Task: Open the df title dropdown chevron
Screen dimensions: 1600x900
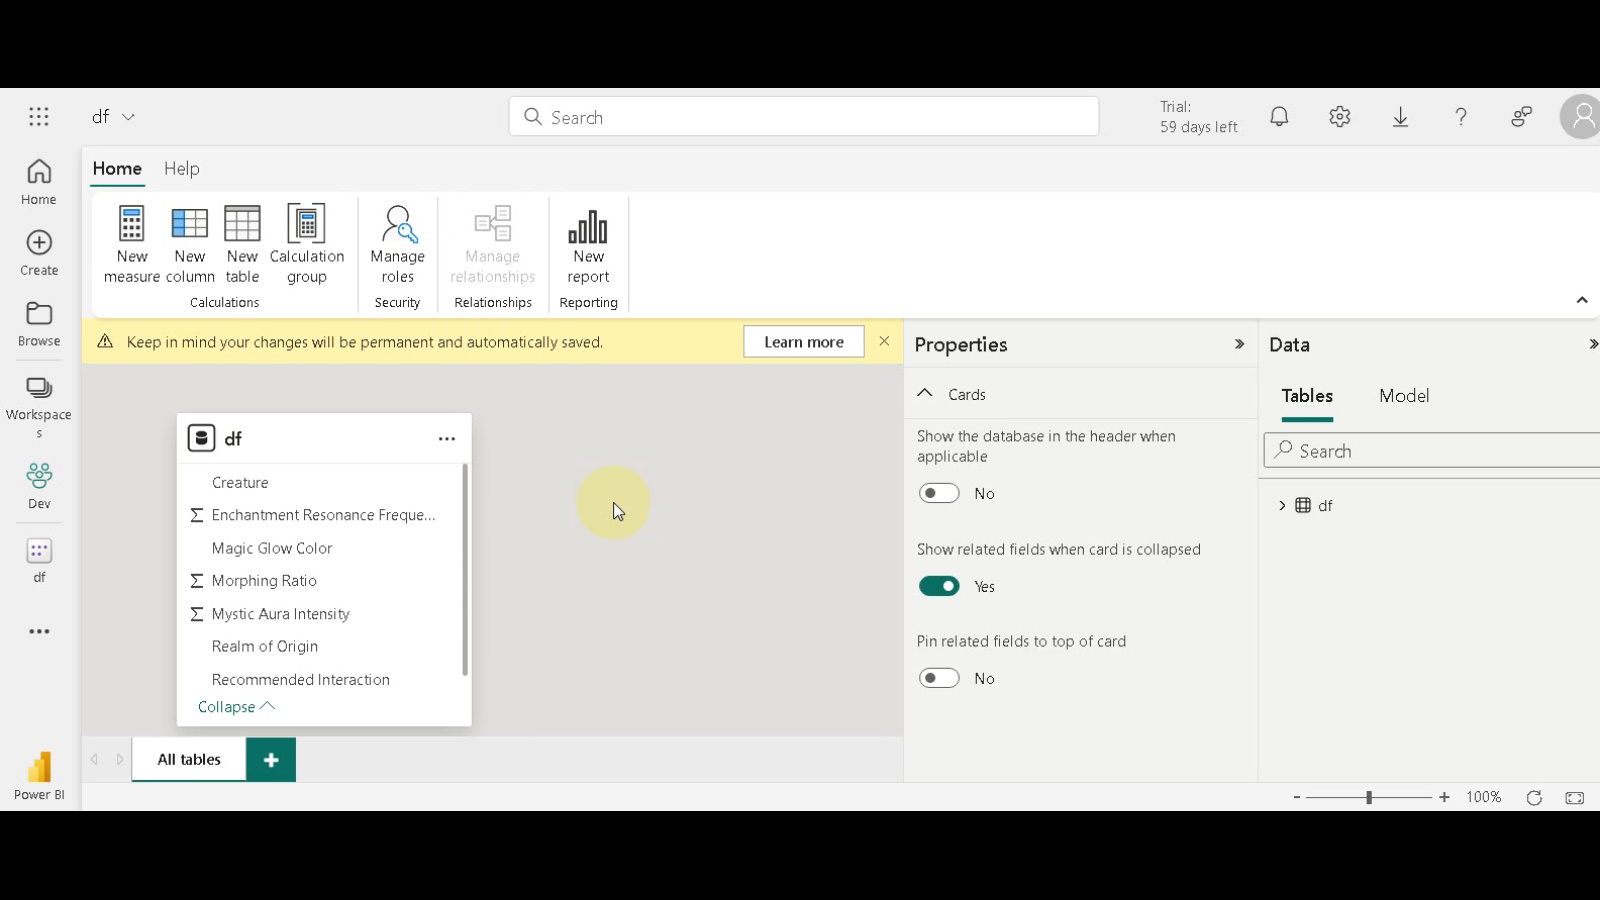Action: click(128, 117)
